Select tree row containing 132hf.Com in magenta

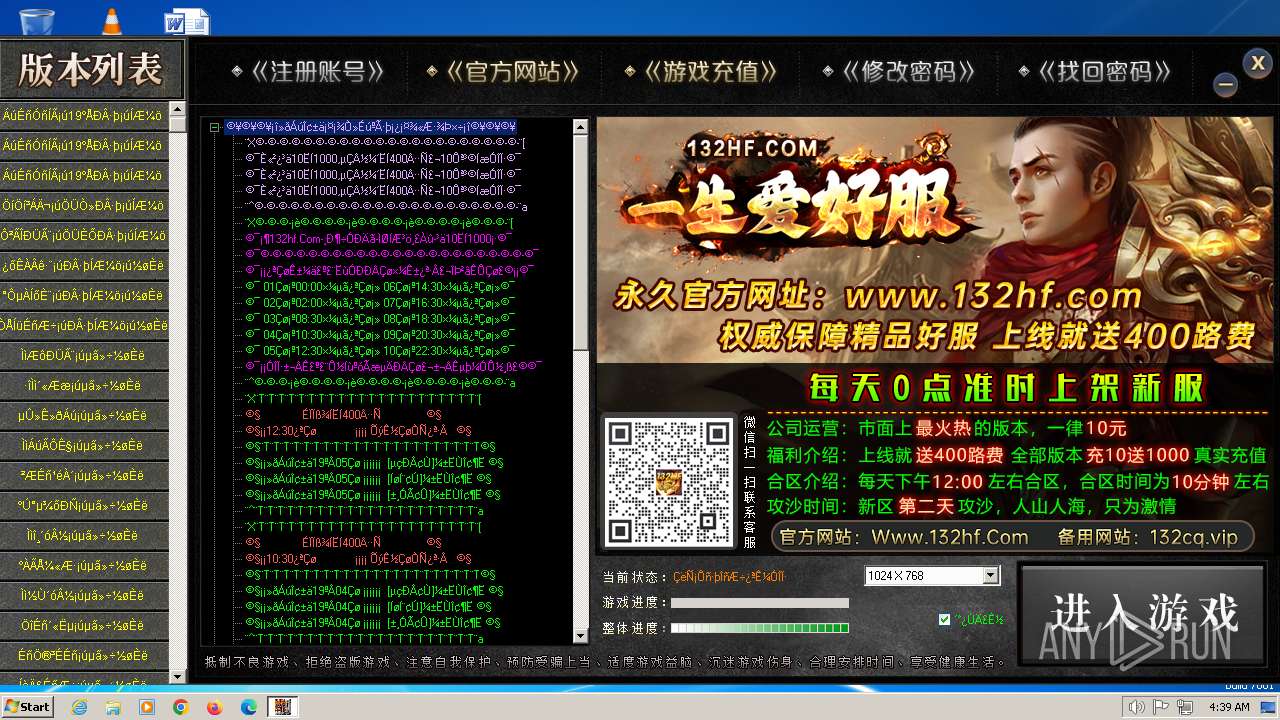coord(378,239)
